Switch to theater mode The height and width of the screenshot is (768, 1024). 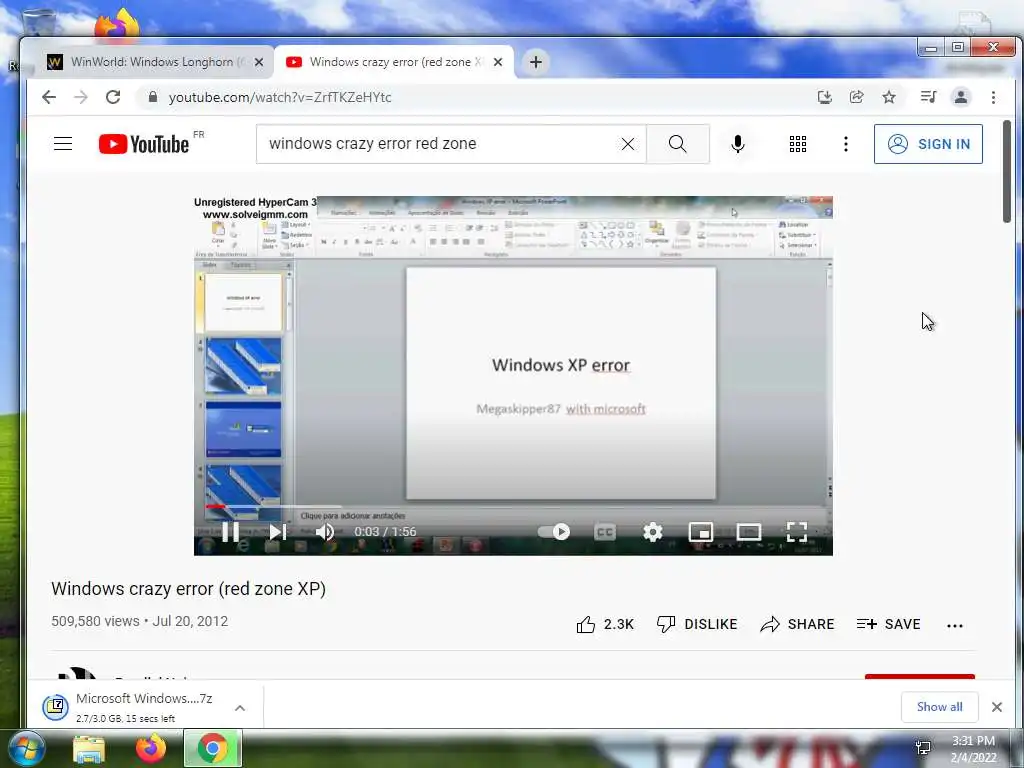[x=748, y=532]
